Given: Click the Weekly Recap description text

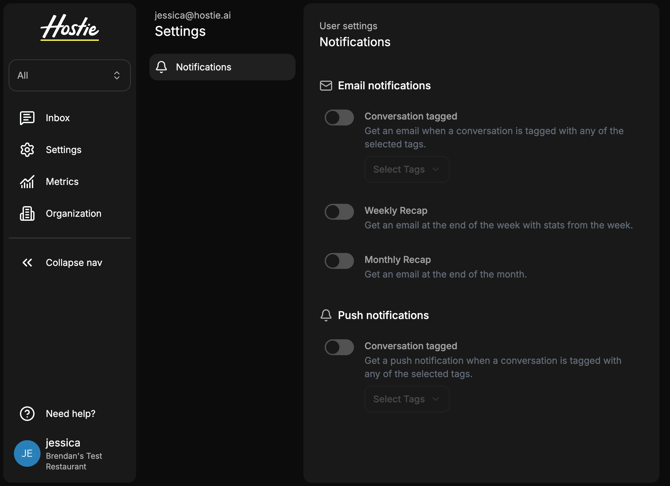Looking at the screenshot, I should click(x=499, y=225).
